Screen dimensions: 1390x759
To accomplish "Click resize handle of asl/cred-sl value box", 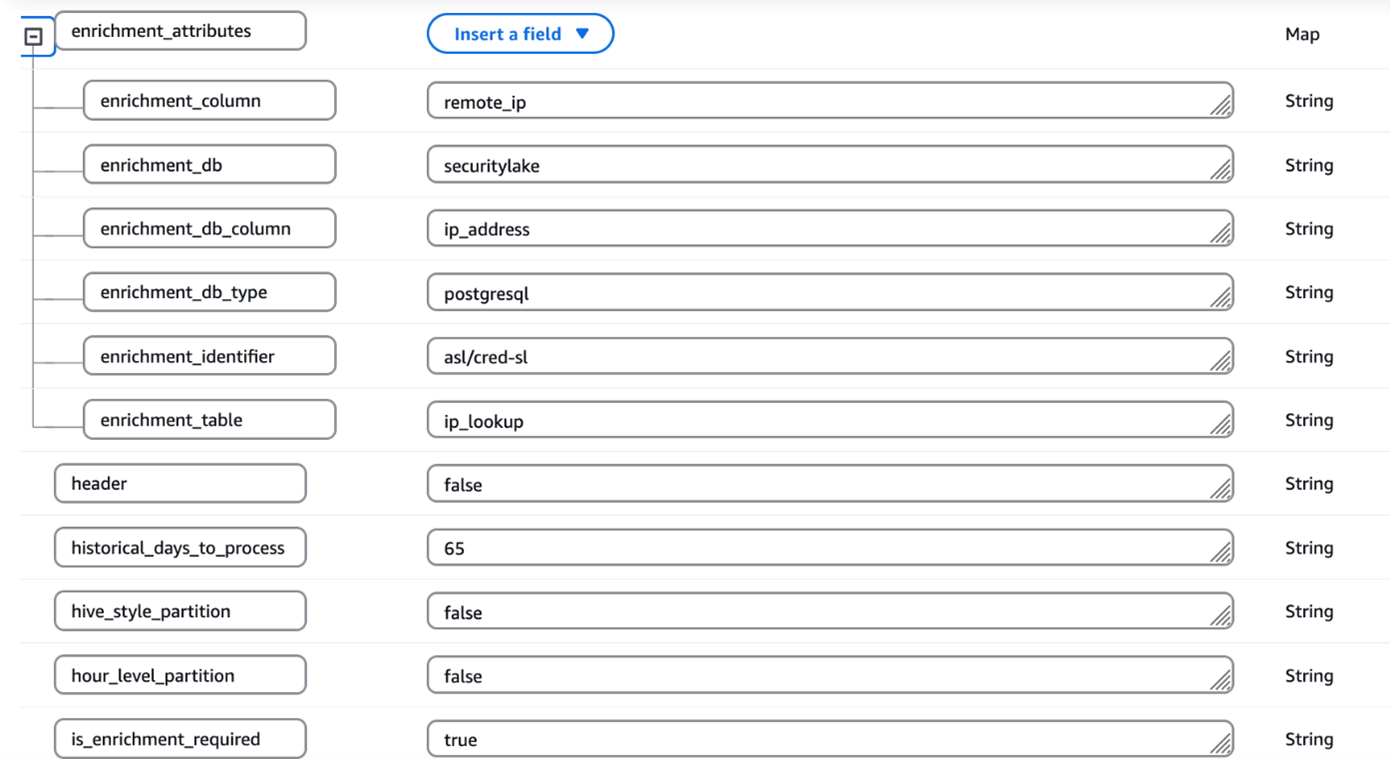I will tap(1220, 362).
